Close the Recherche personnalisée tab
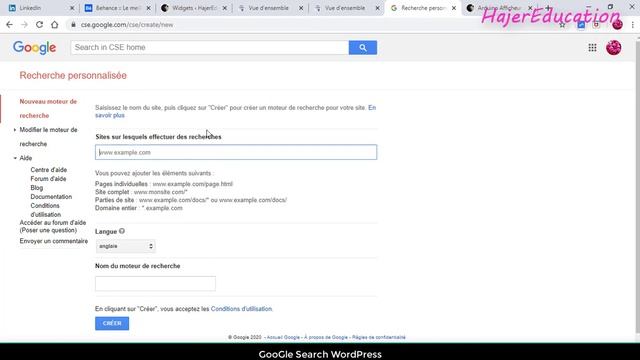Screen dimensions: 640x360 click(x=453, y=8)
